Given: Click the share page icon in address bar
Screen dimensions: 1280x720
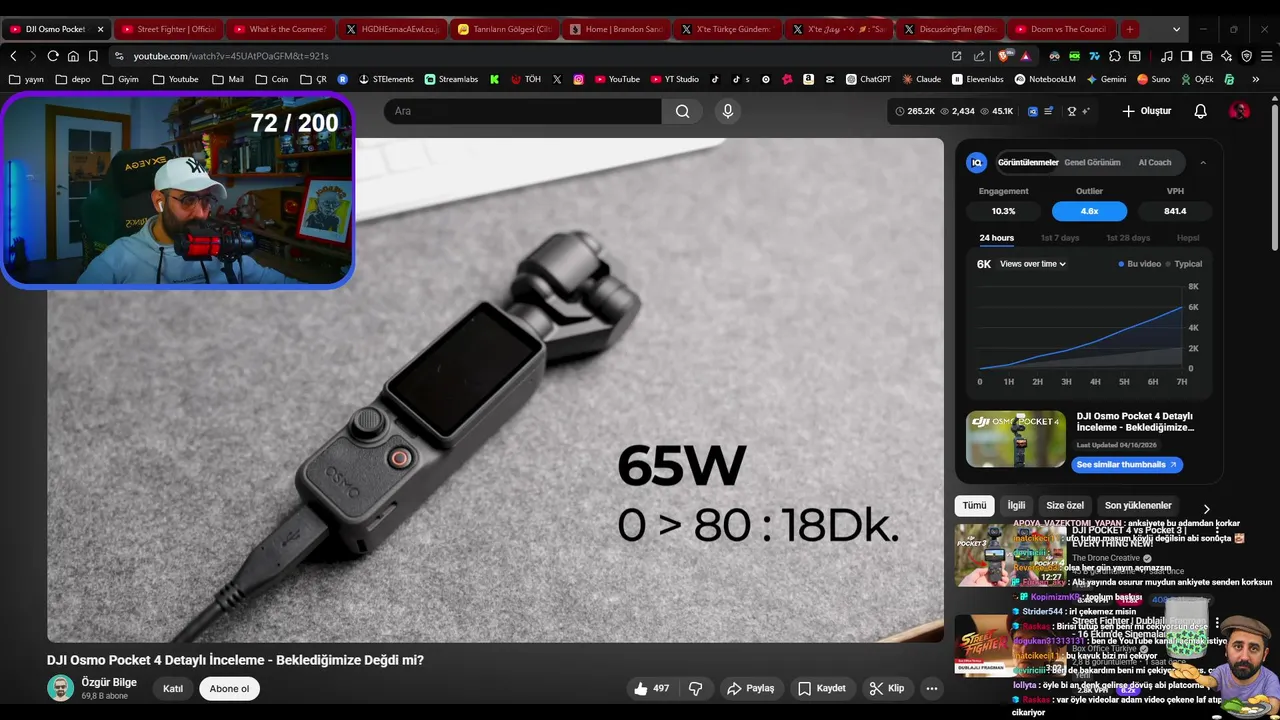Looking at the screenshot, I should (x=979, y=56).
